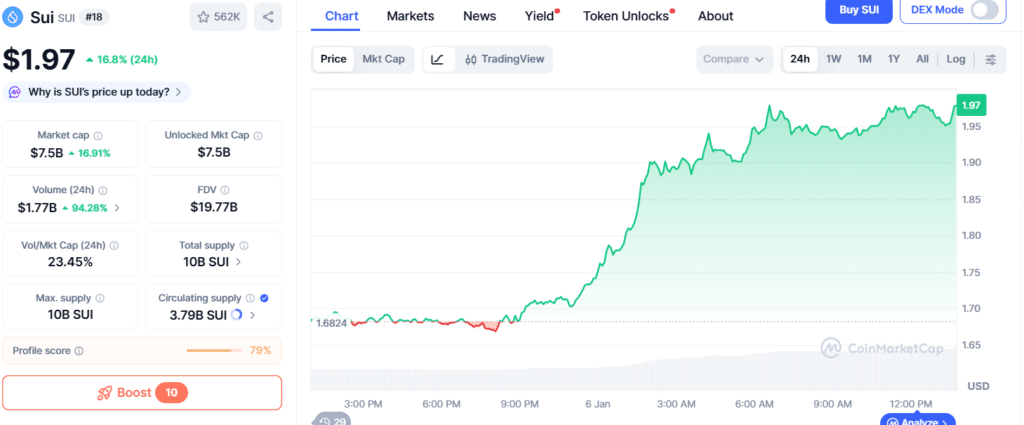The width and height of the screenshot is (1024, 425).
Task: Select the 1Y time range
Action: (x=894, y=59)
